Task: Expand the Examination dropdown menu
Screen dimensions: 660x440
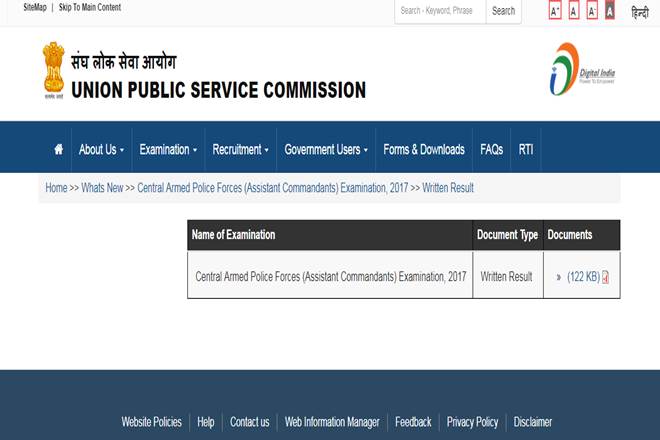Action: [x=168, y=149]
